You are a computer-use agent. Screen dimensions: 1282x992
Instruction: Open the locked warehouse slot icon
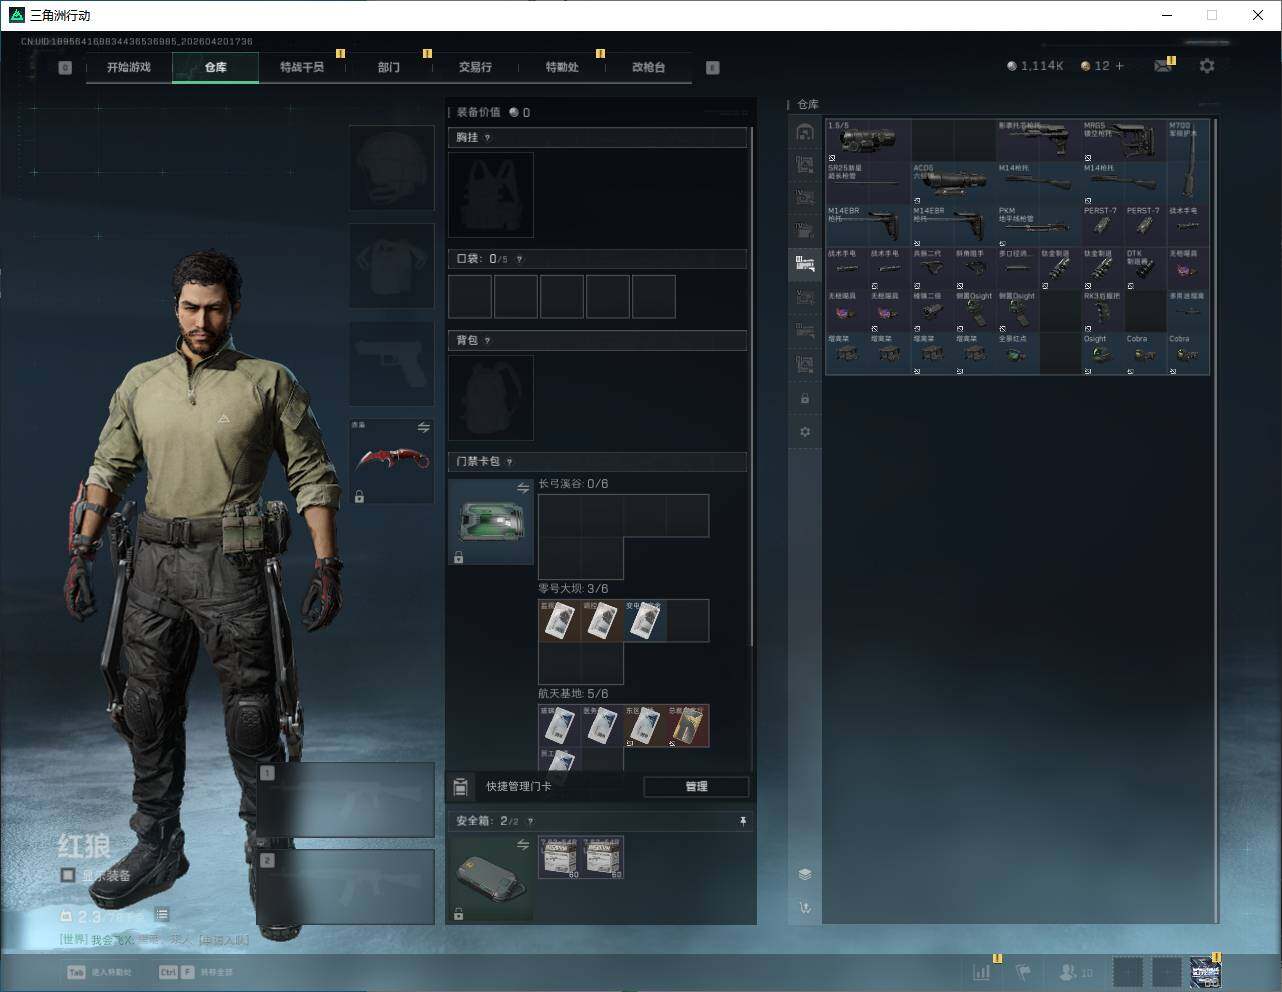805,399
